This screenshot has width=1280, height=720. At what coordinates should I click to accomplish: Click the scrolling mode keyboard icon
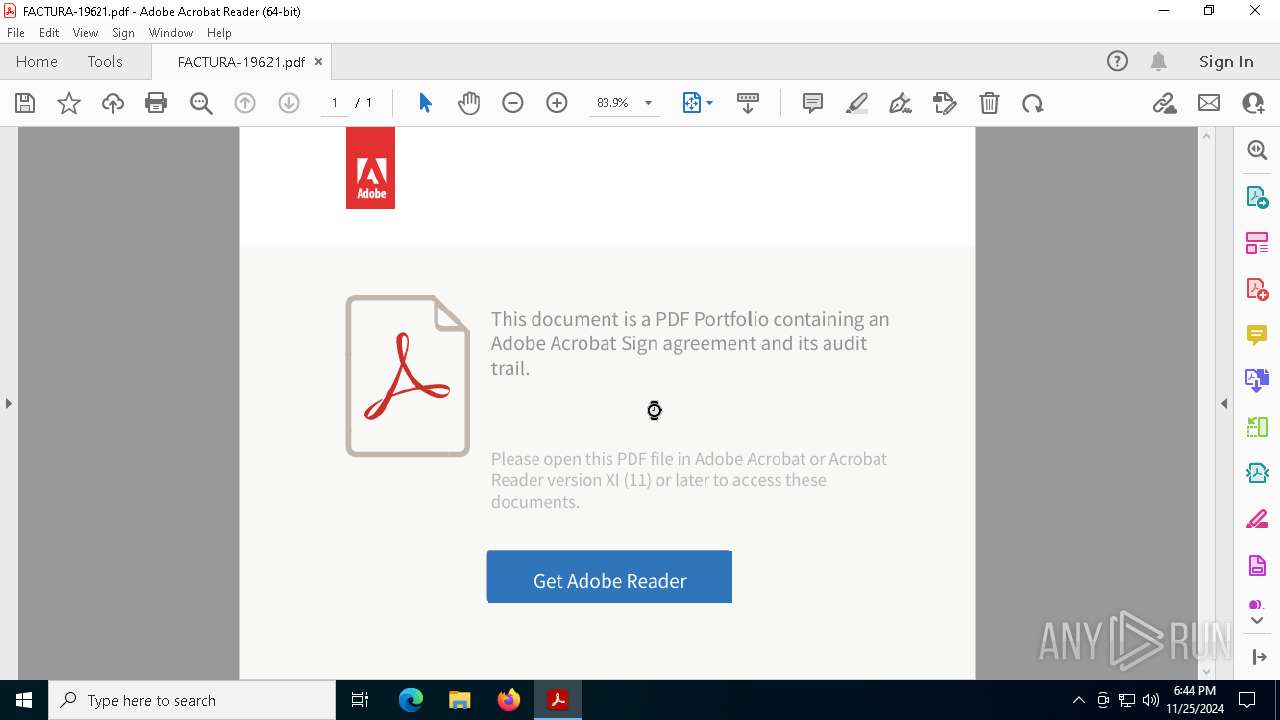pyautogui.click(x=748, y=103)
